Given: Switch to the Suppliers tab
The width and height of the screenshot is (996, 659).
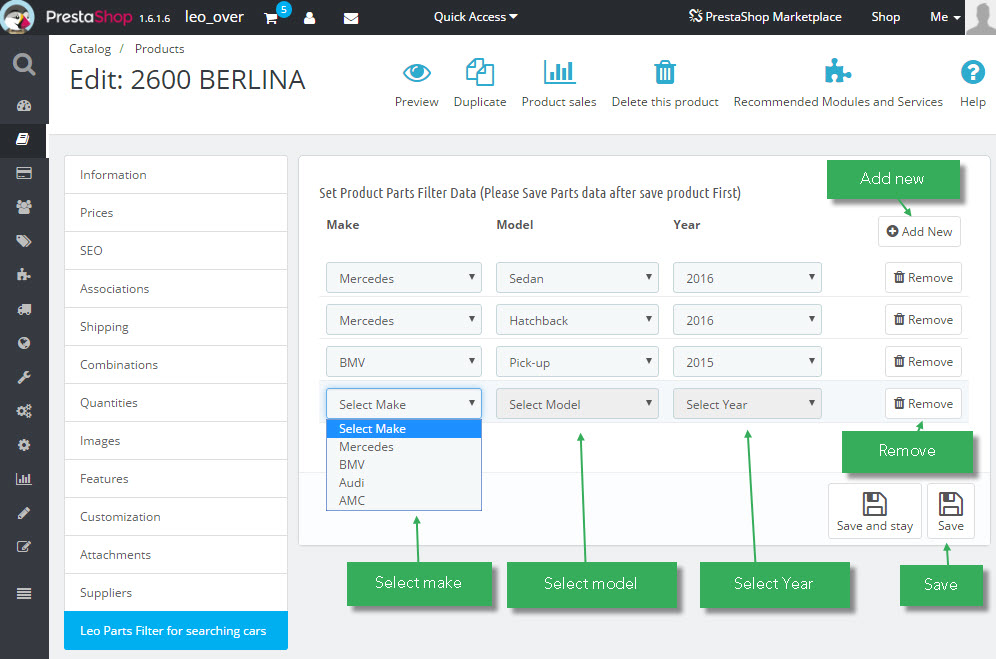Looking at the screenshot, I should coord(176,592).
